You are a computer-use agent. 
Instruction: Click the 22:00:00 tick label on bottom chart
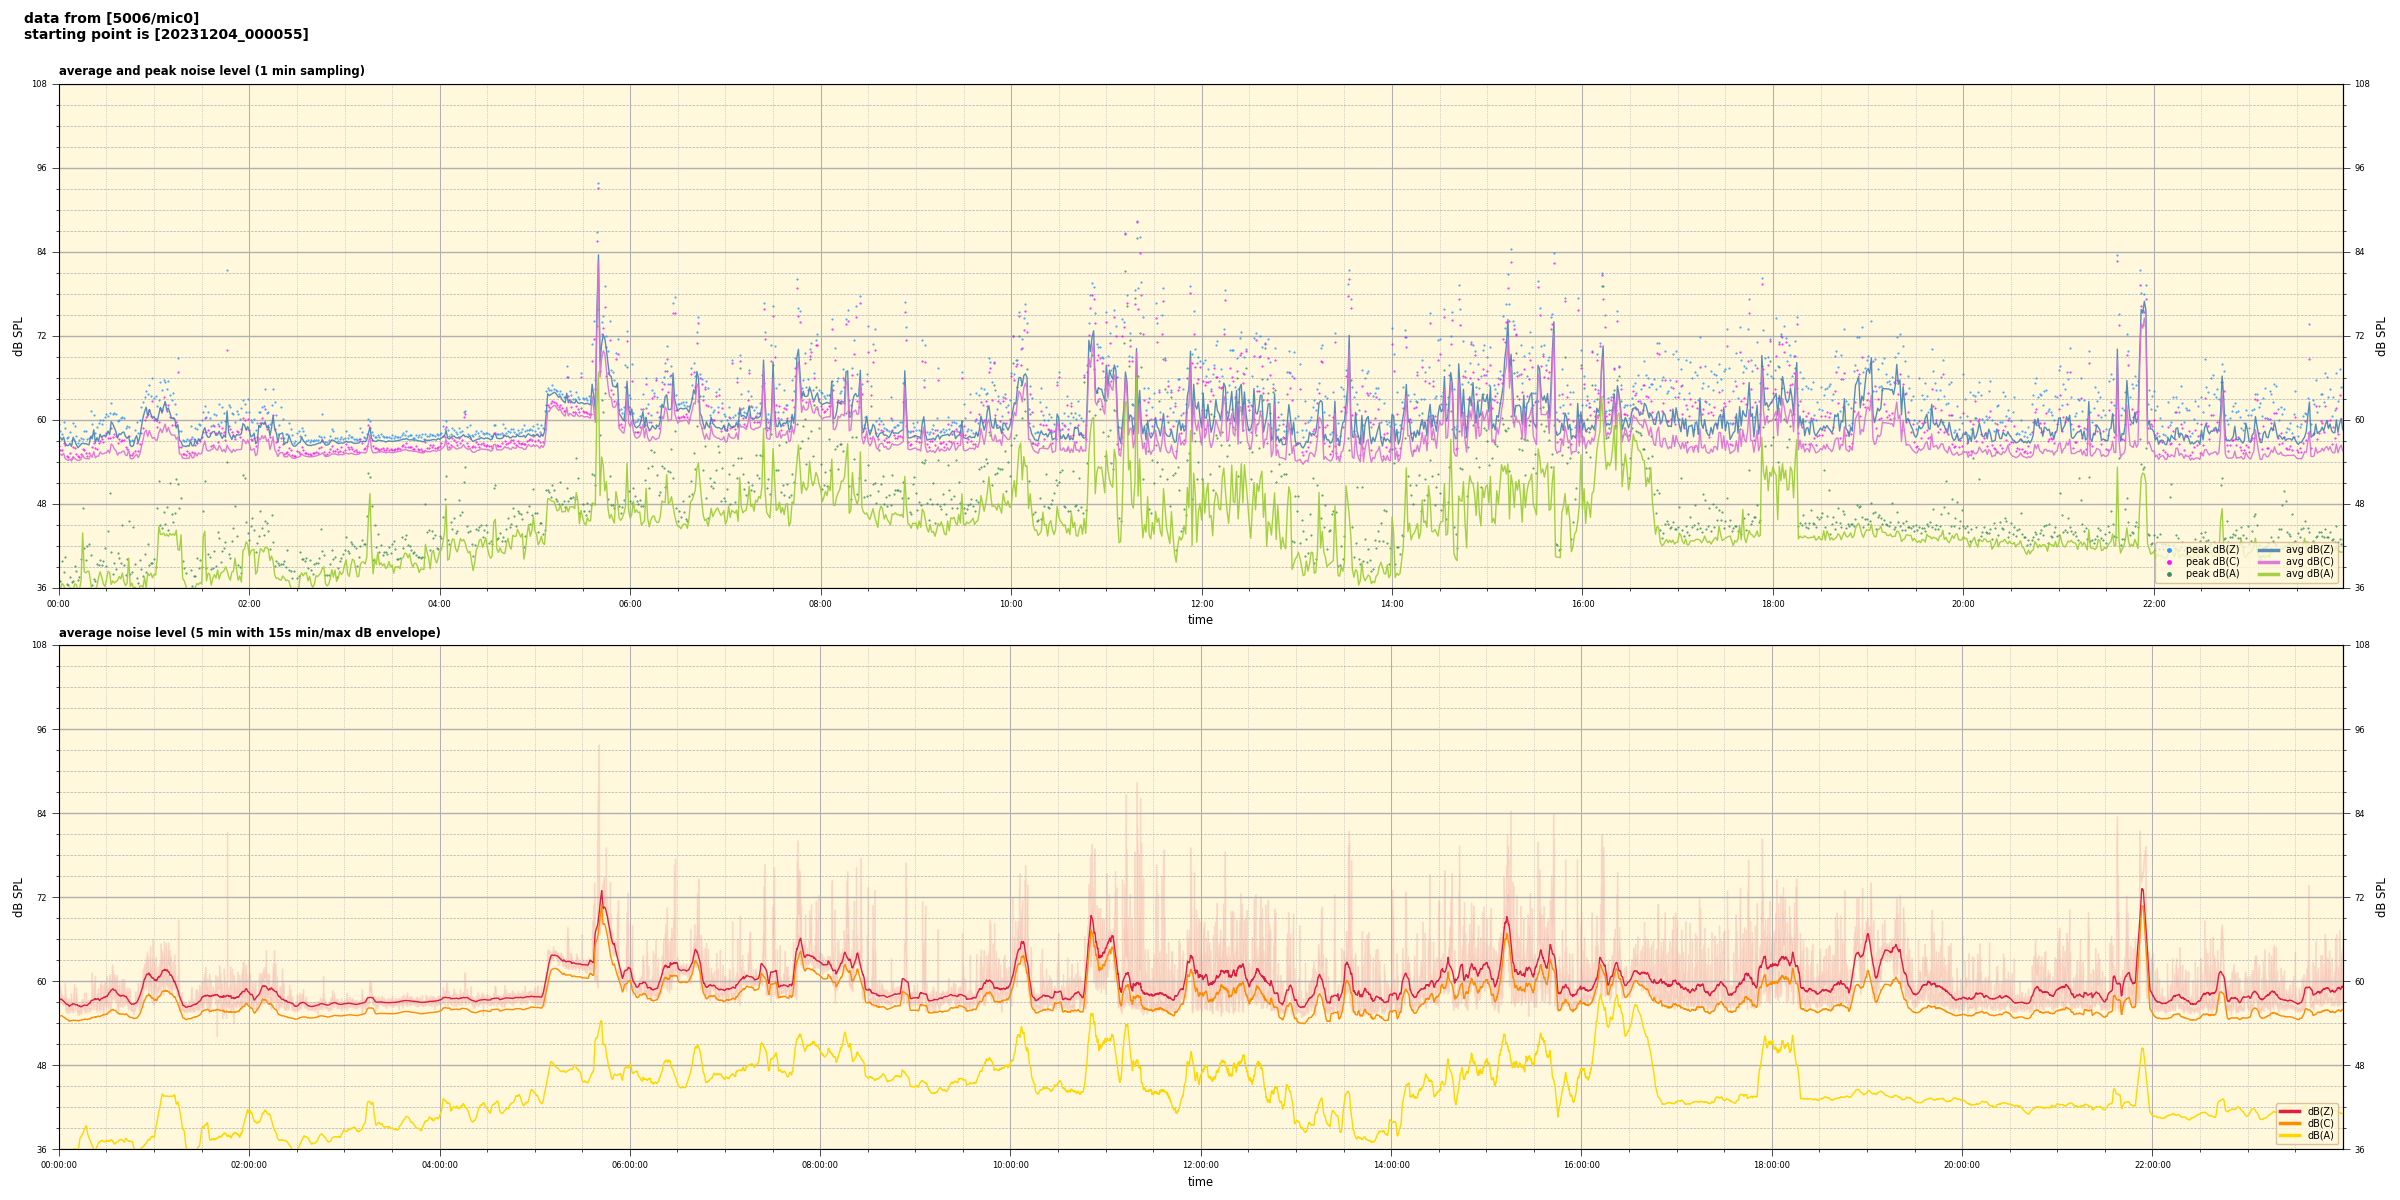(2152, 1165)
